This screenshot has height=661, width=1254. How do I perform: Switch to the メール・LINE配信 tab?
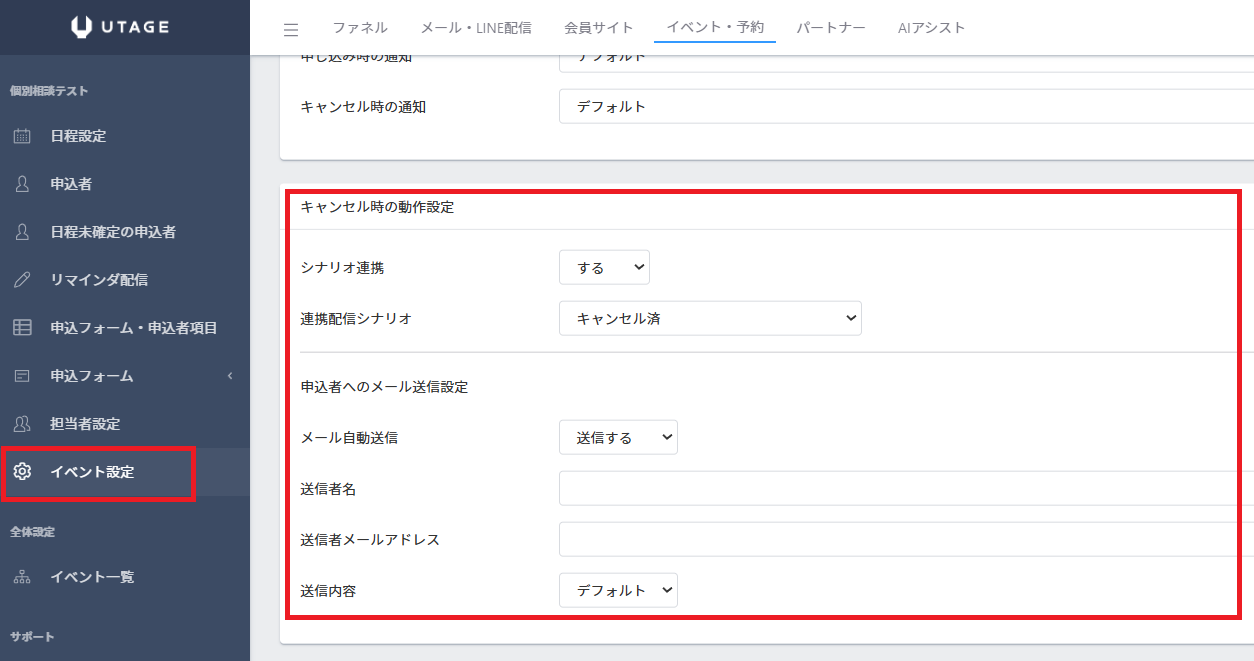476,28
